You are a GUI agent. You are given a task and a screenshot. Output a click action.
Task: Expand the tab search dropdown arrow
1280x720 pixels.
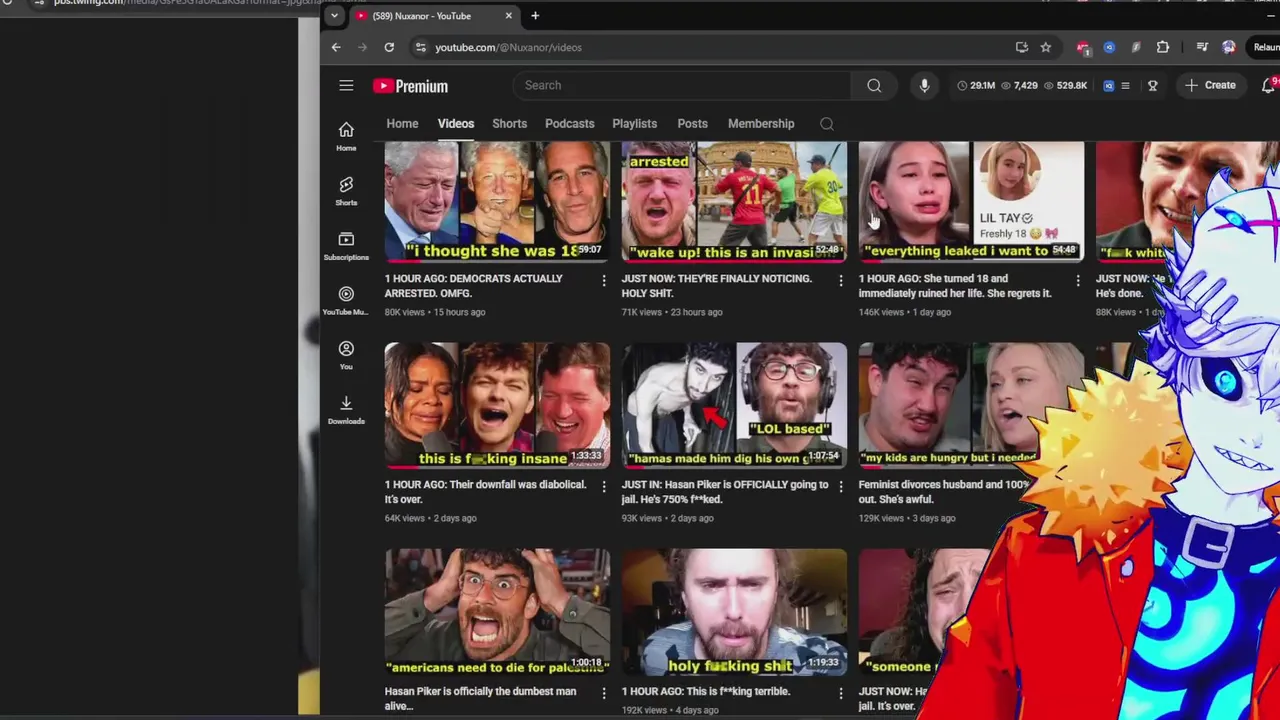pyautogui.click(x=334, y=16)
